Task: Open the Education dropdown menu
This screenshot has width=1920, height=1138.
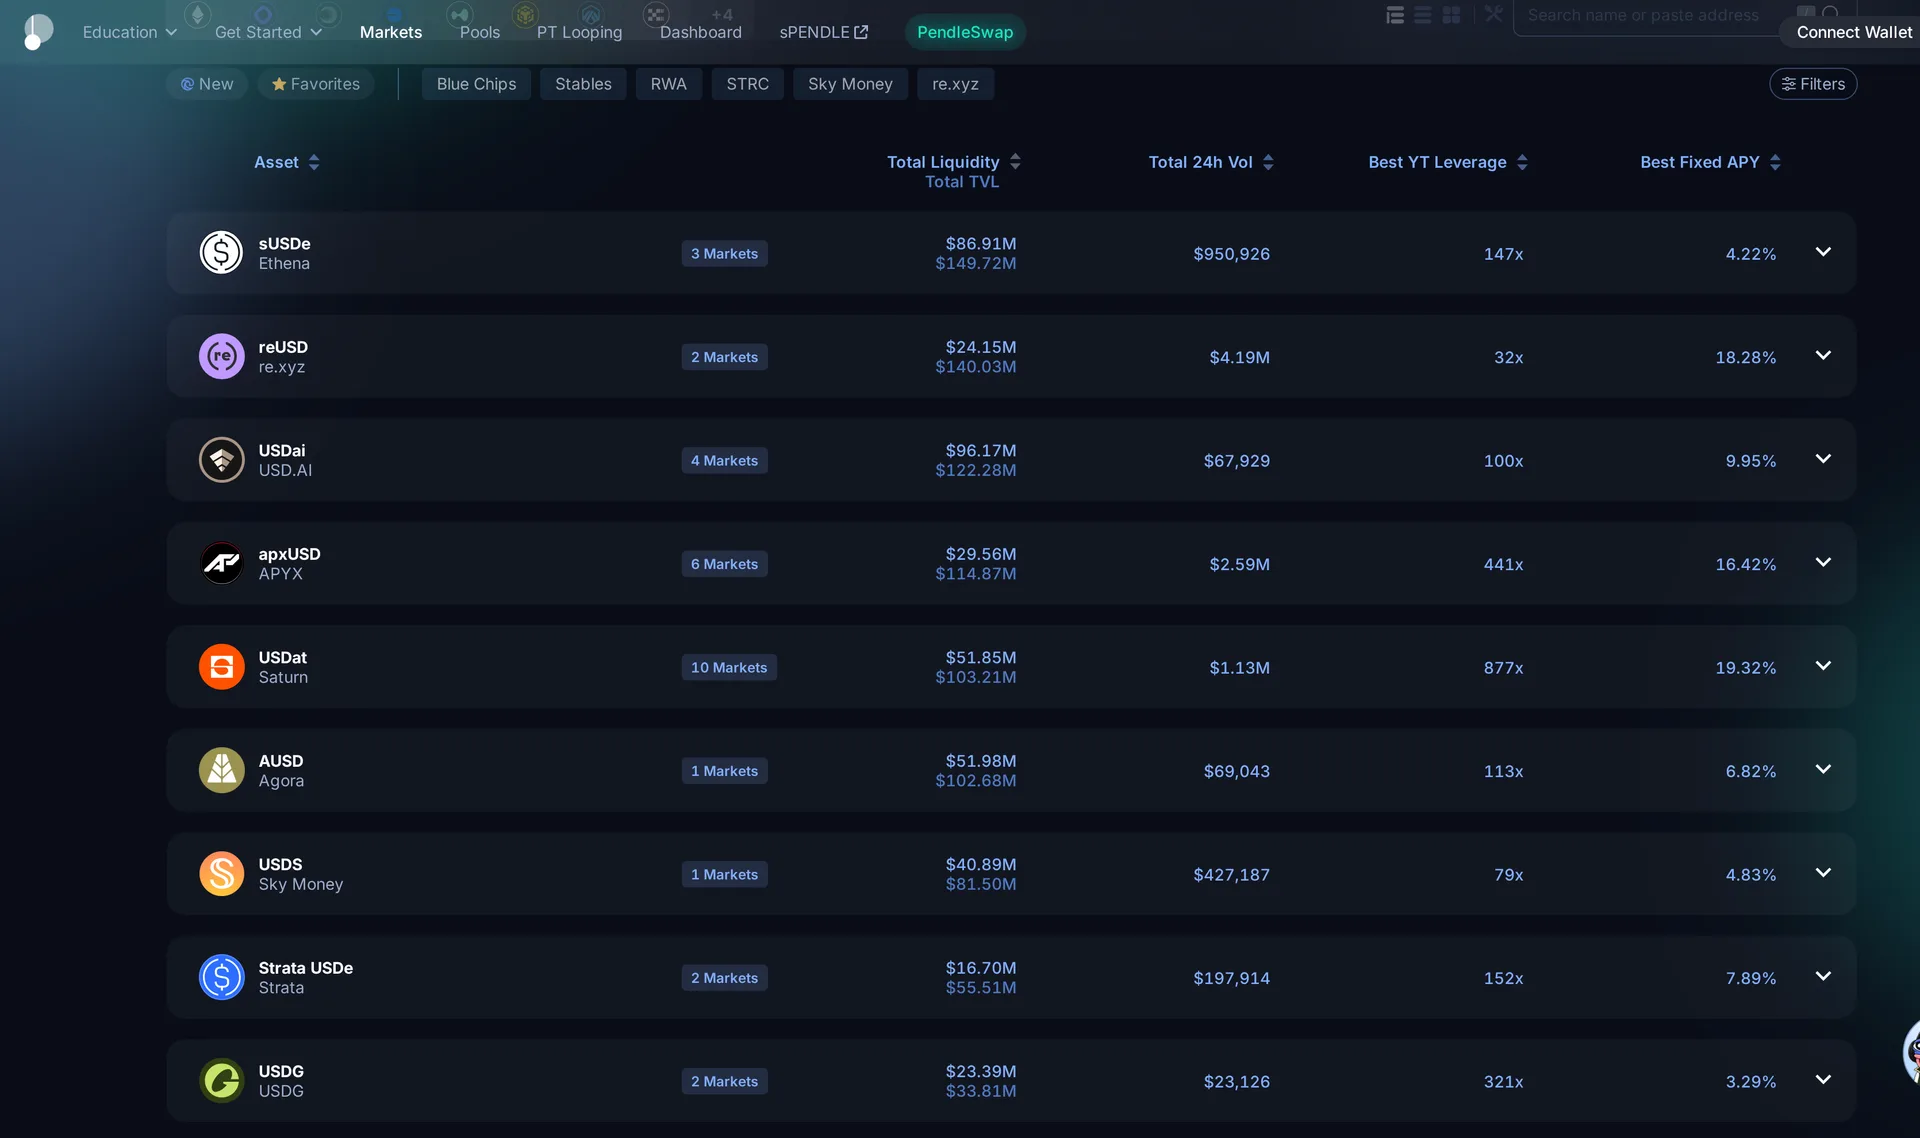Action: point(130,32)
